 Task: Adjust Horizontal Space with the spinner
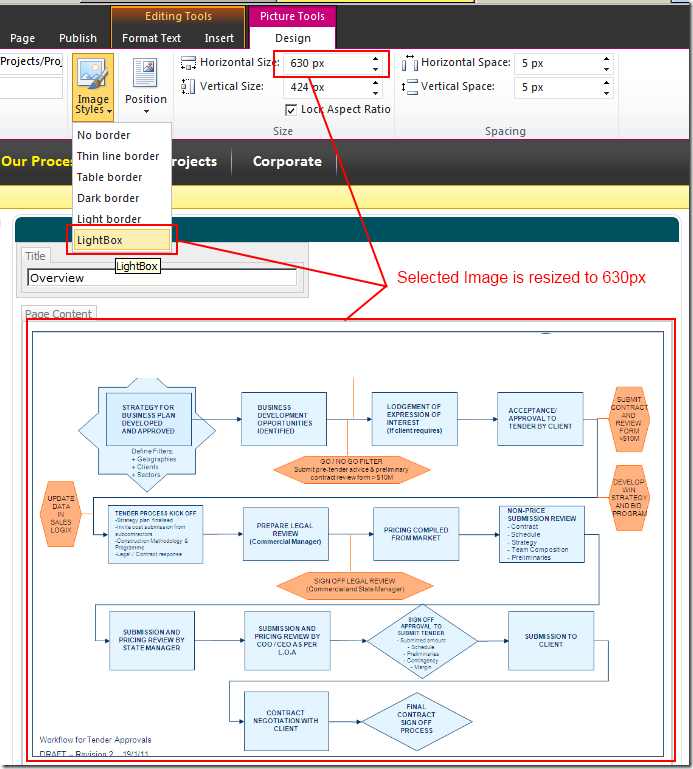(606, 63)
